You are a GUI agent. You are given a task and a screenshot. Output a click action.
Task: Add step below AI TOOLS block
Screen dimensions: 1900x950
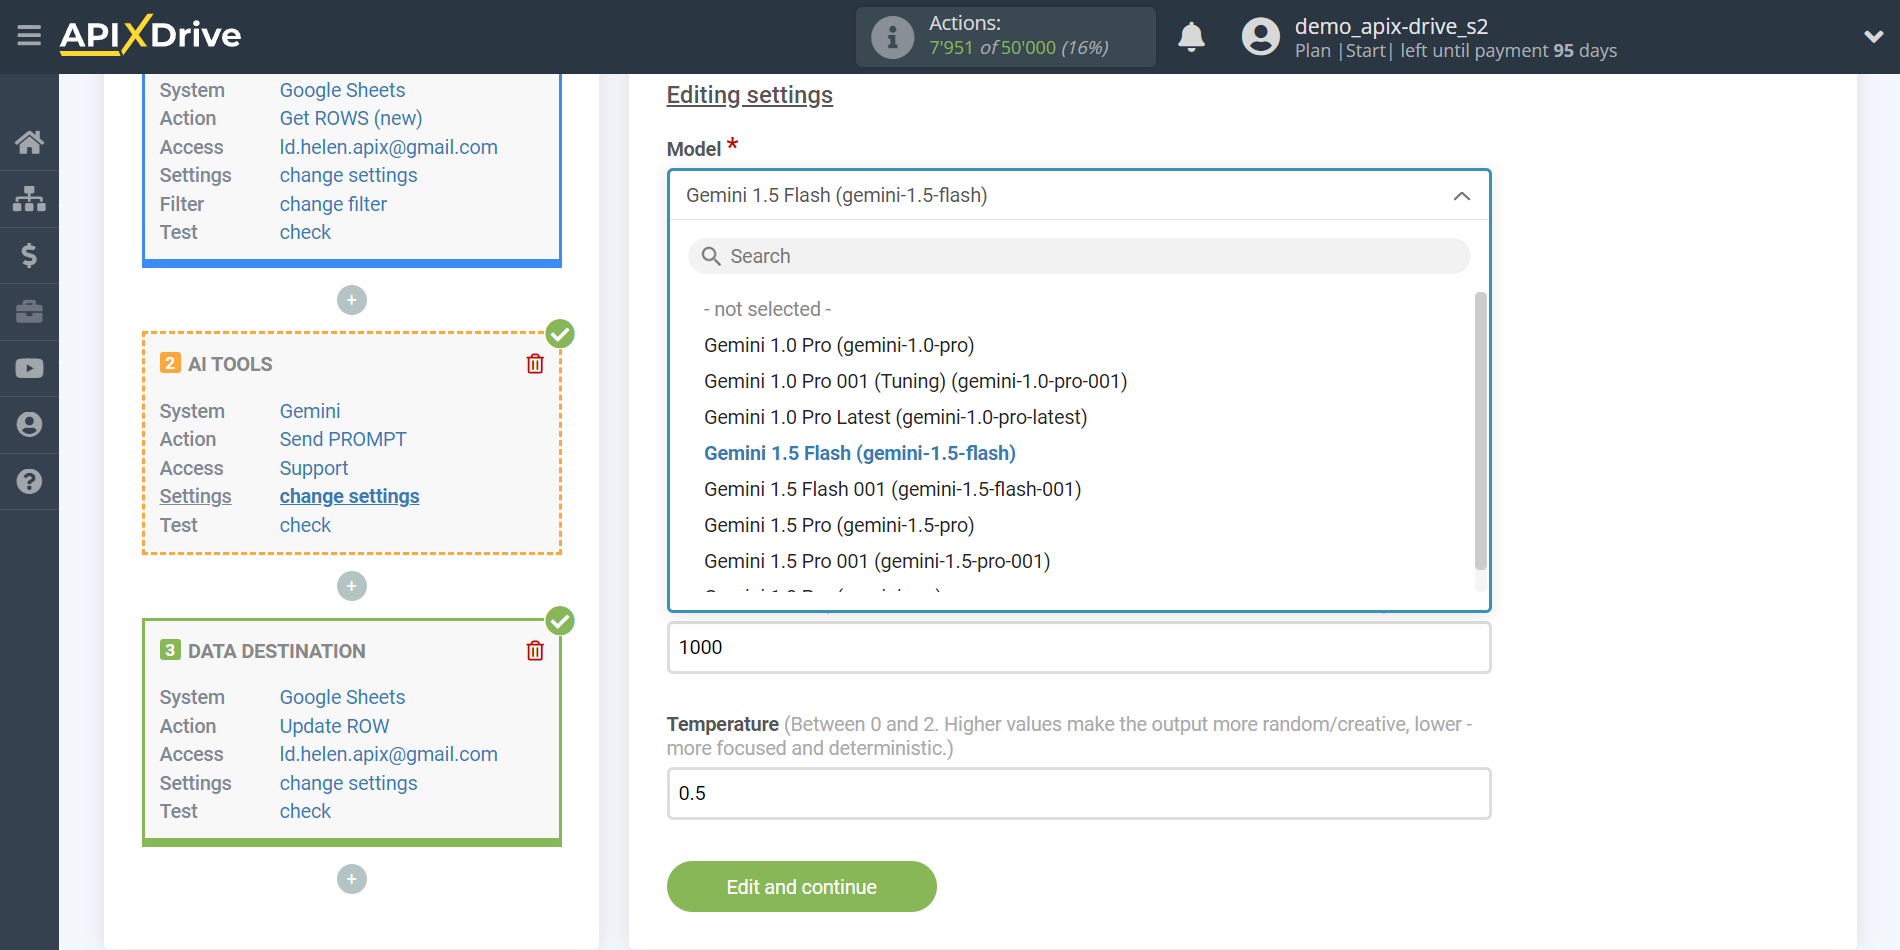pos(352,586)
